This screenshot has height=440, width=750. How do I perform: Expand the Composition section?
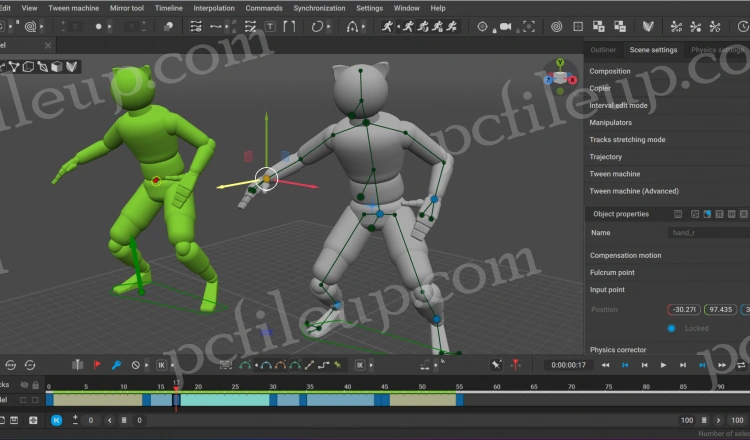[610, 71]
